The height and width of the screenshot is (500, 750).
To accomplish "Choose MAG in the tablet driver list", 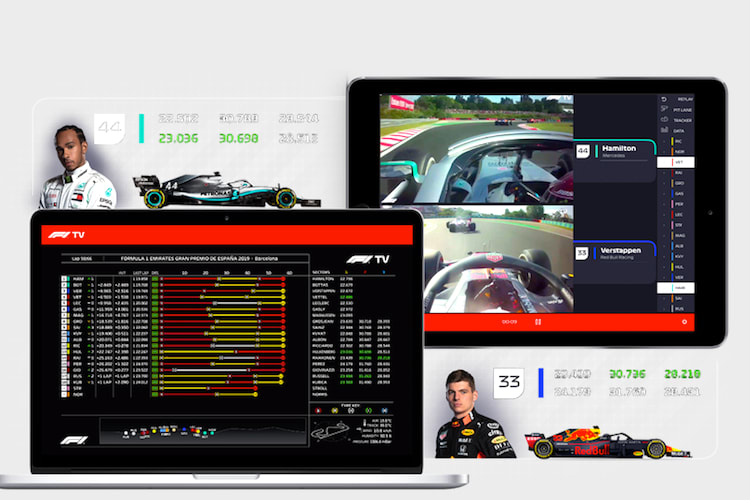I will click(x=676, y=235).
